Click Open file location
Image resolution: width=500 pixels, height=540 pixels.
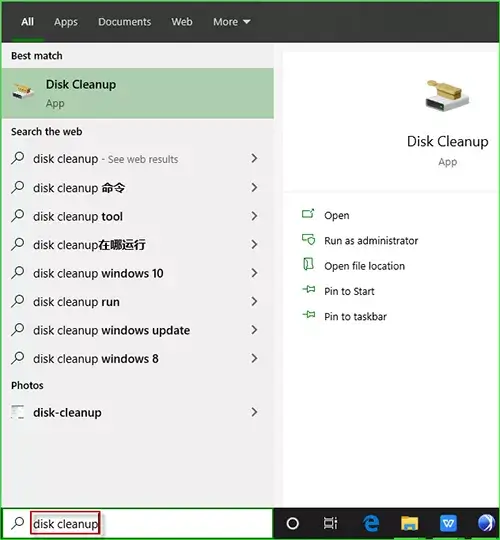364,266
